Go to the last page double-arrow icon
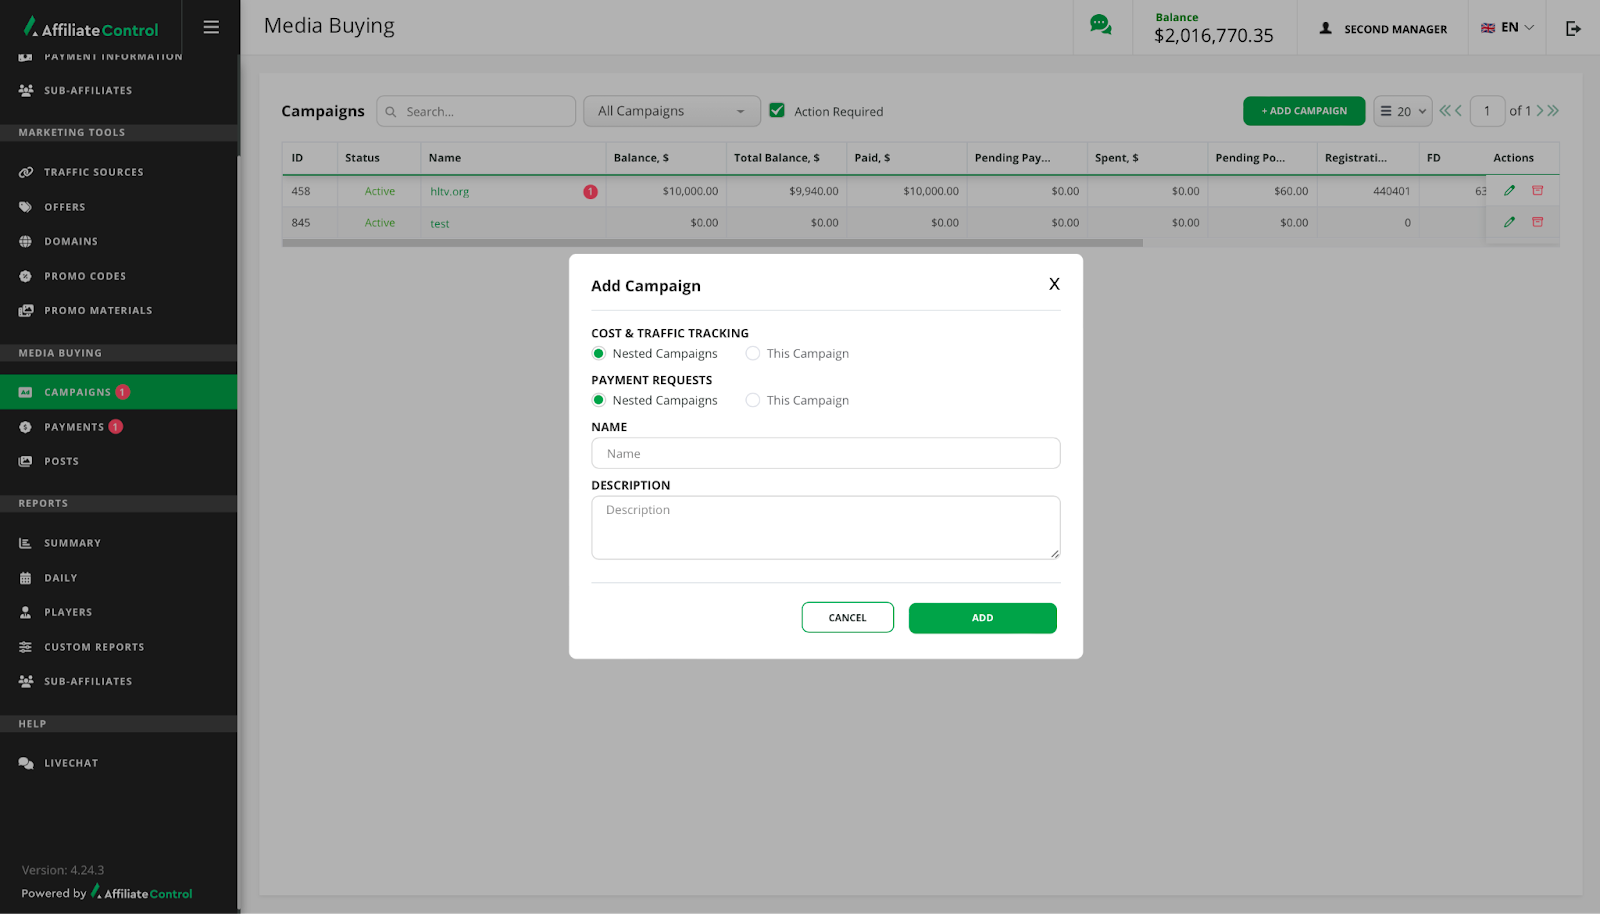The image size is (1600, 914). (1553, 111)
